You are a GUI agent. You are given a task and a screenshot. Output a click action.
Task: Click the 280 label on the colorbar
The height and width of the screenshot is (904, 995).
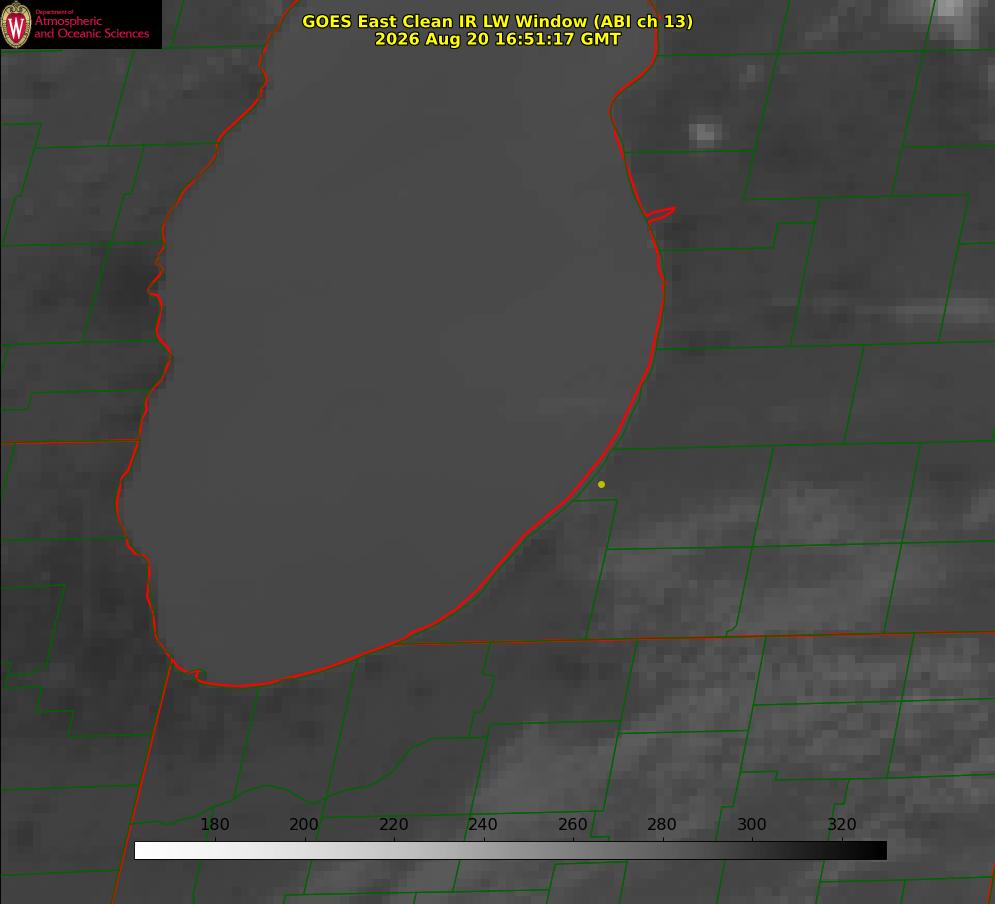pyautogui.click(x=662, y=824)
